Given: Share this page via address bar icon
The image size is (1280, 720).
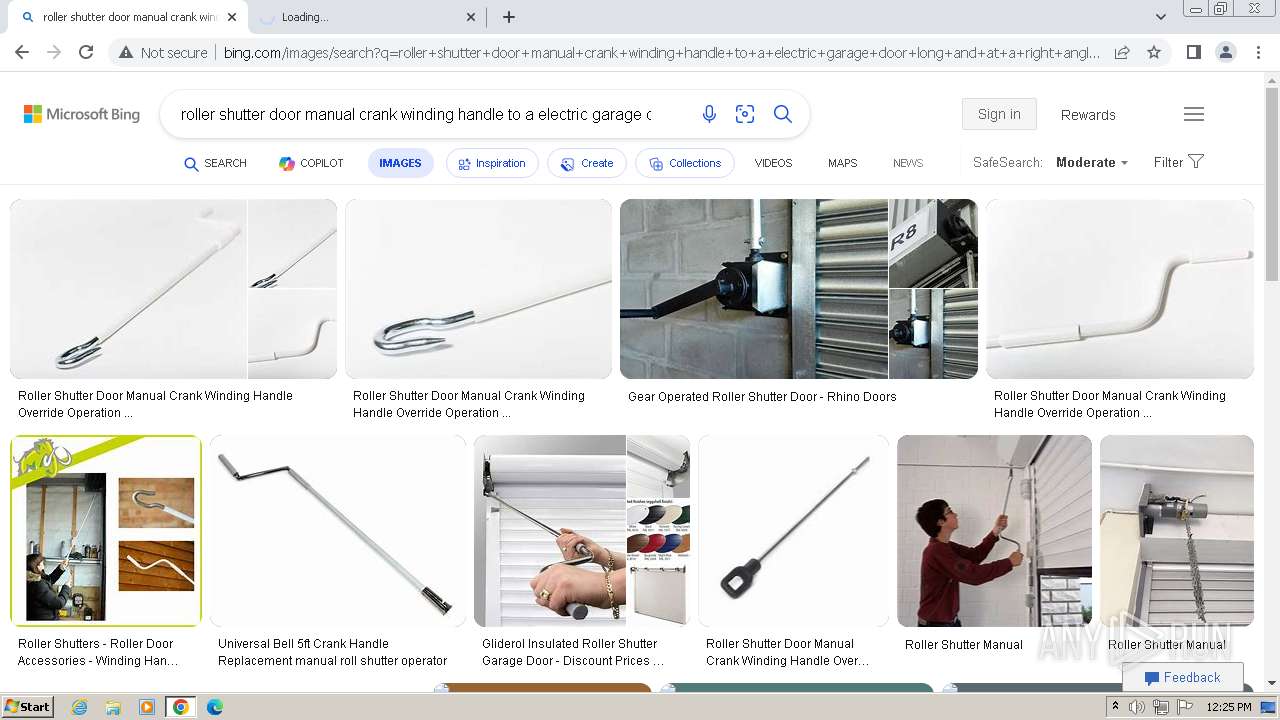Looking at the screenshot, I should point(1122,52).
